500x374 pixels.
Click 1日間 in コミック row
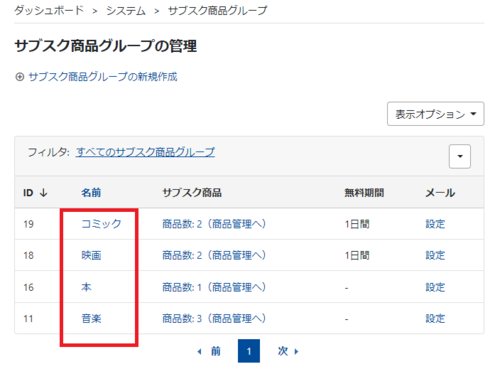pos(357,224)
